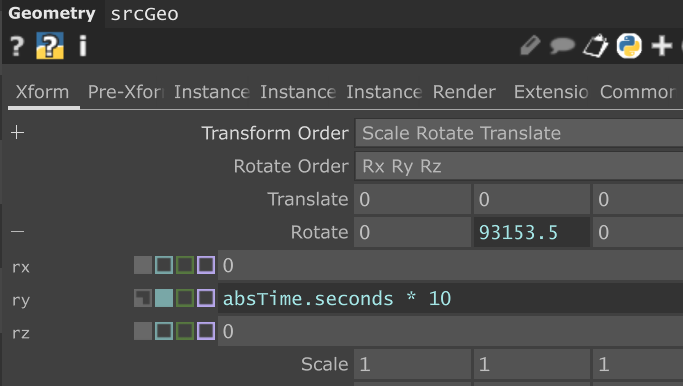Open Rotate Order dropdown menu
The height and width of the screenshot is (386, 683).
coord(519,166)
